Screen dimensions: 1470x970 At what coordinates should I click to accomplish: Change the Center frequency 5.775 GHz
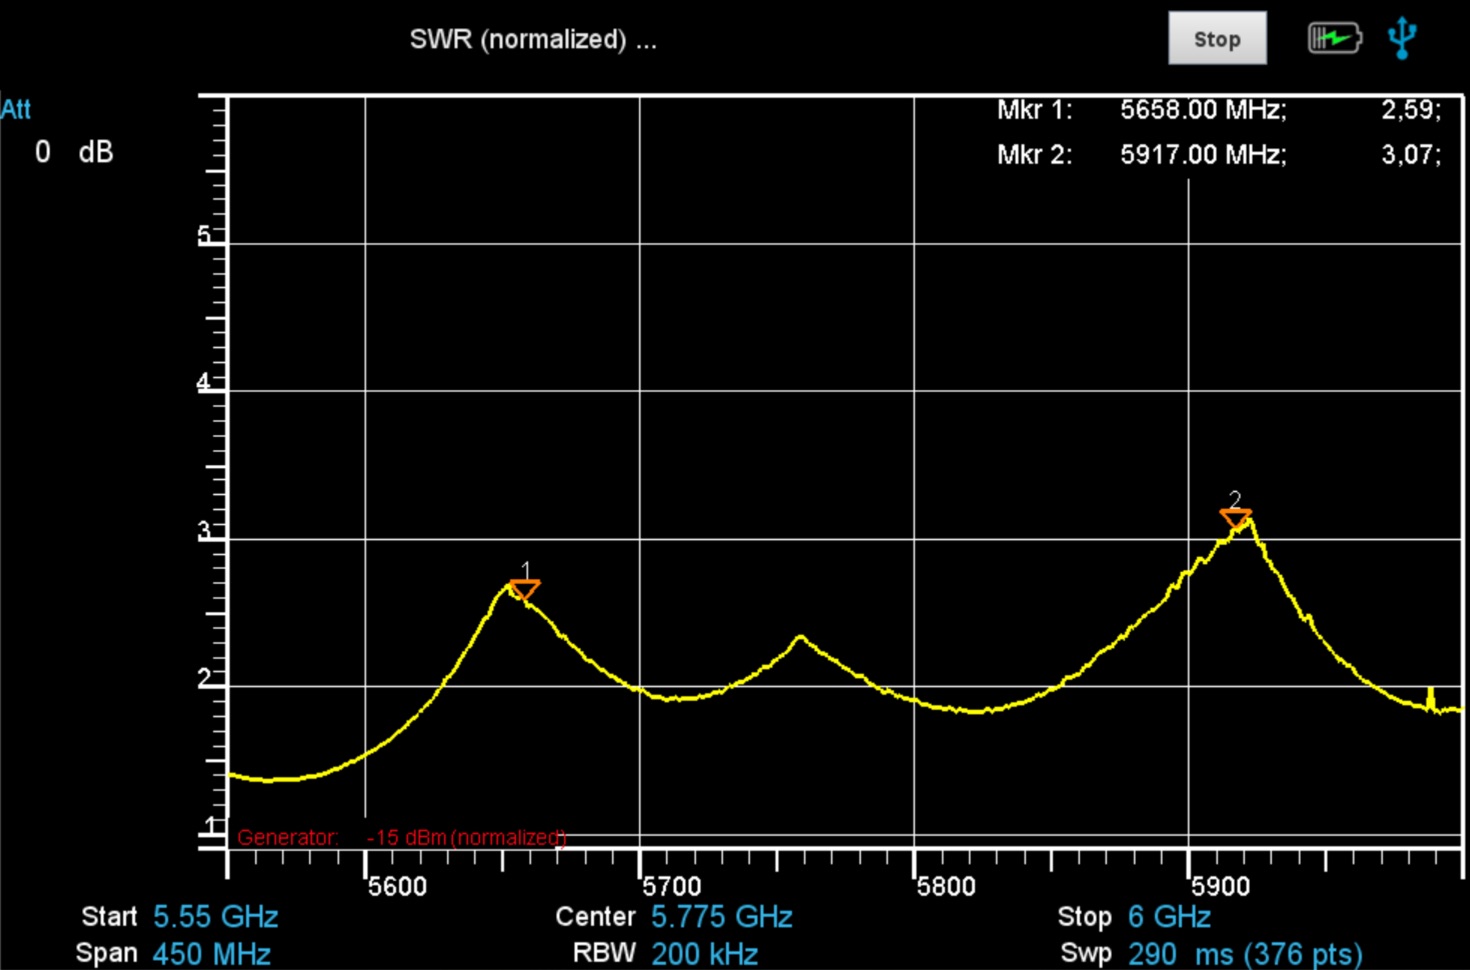pyautogui.click(x=721, y=917)
